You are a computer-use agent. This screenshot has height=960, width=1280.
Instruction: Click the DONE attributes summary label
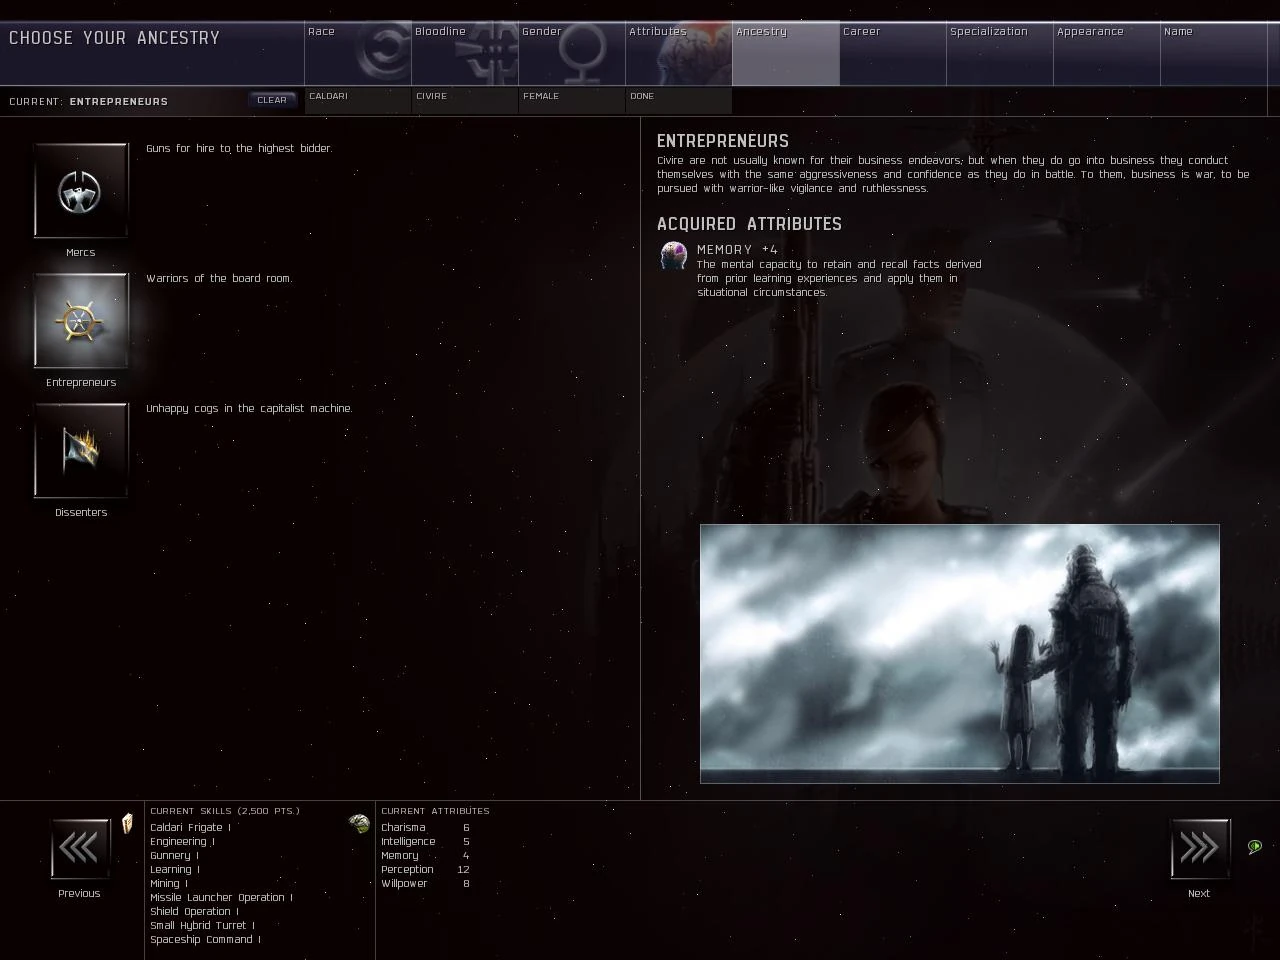(642, 96)
